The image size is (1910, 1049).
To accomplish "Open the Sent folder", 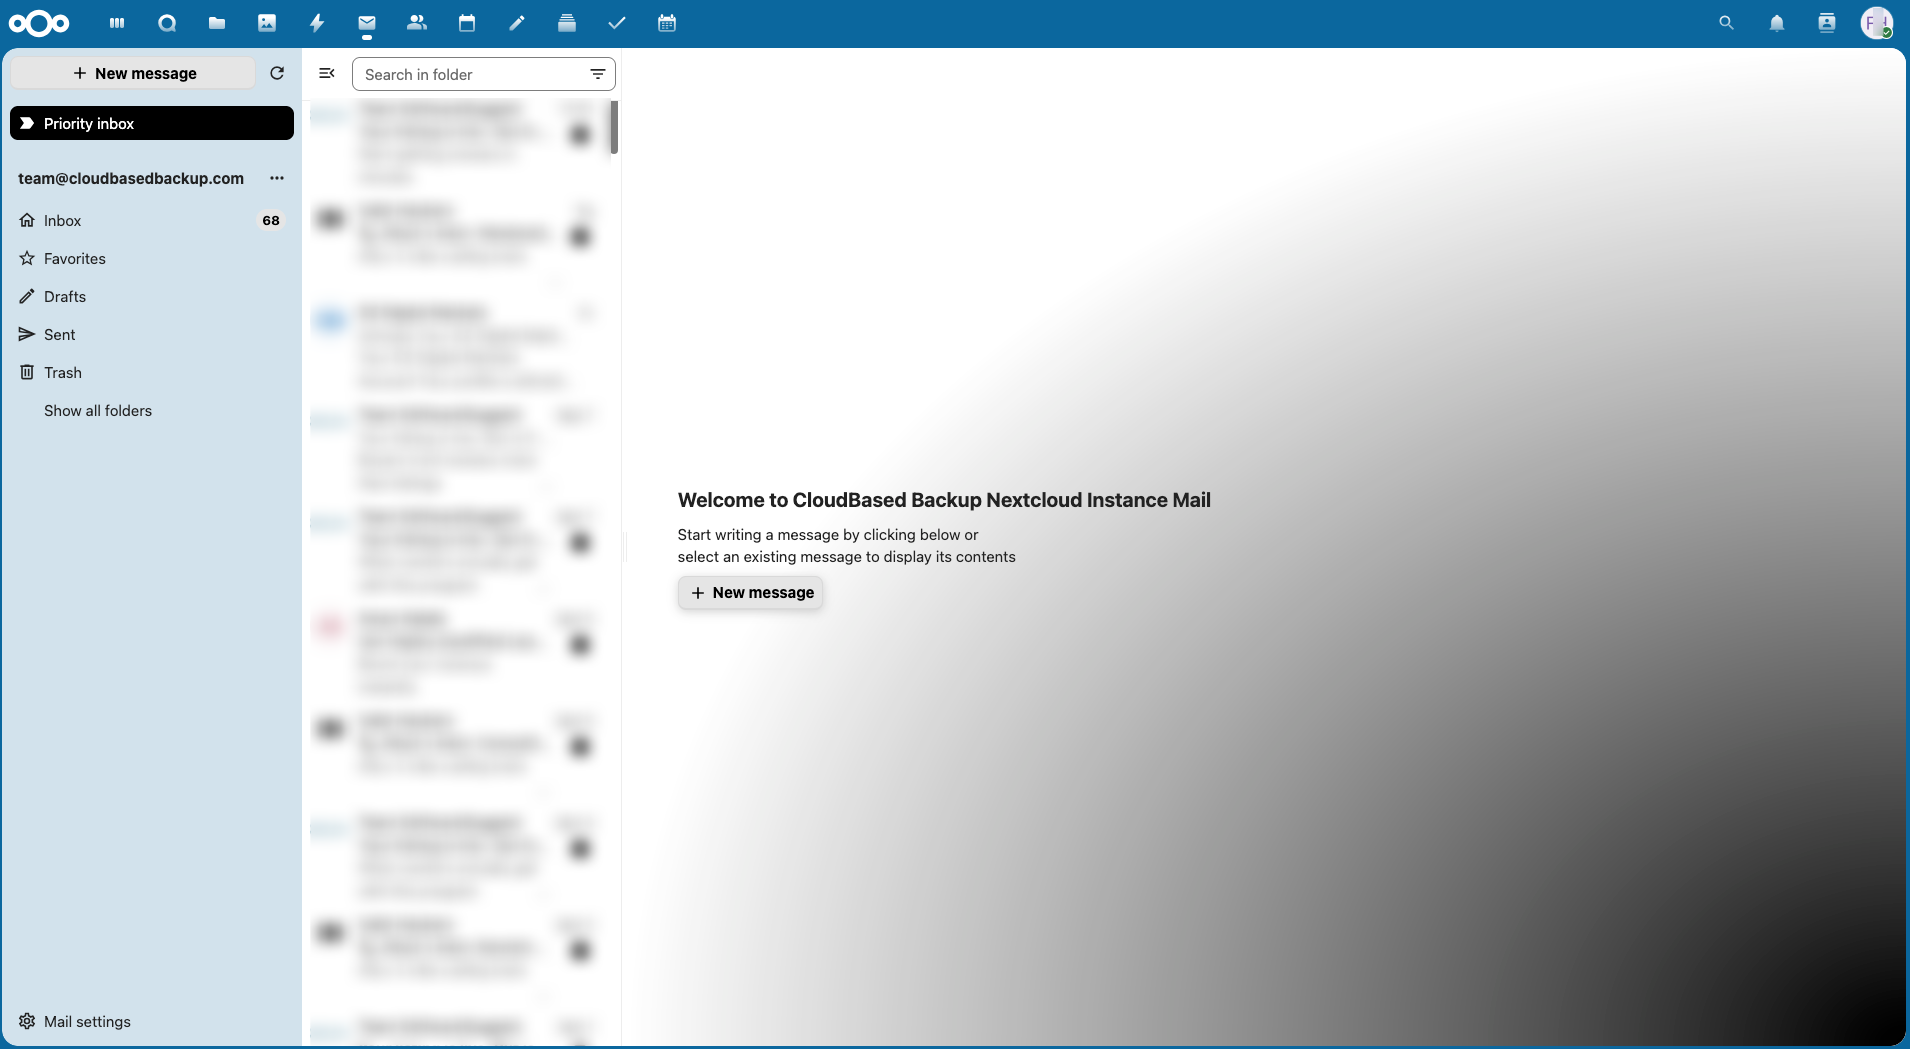I will point(152,334).
